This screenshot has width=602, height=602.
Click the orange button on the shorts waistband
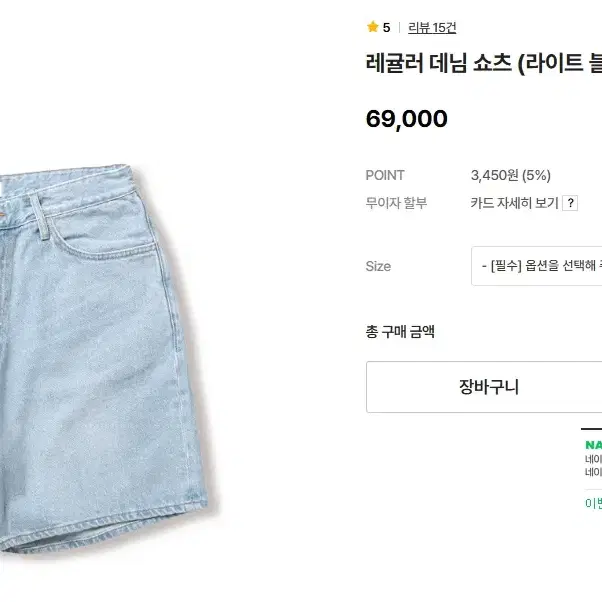[2, 215]
